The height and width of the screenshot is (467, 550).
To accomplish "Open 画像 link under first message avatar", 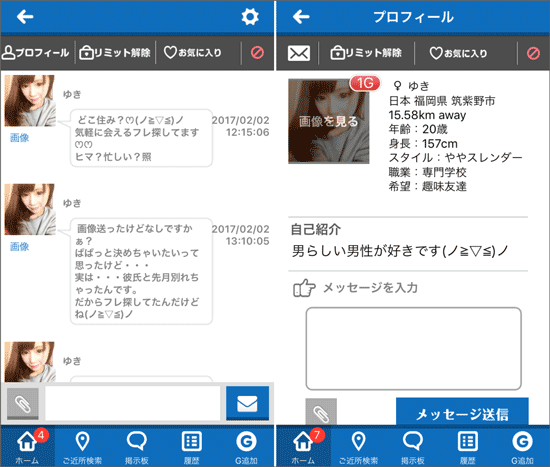I will (20, 138).
